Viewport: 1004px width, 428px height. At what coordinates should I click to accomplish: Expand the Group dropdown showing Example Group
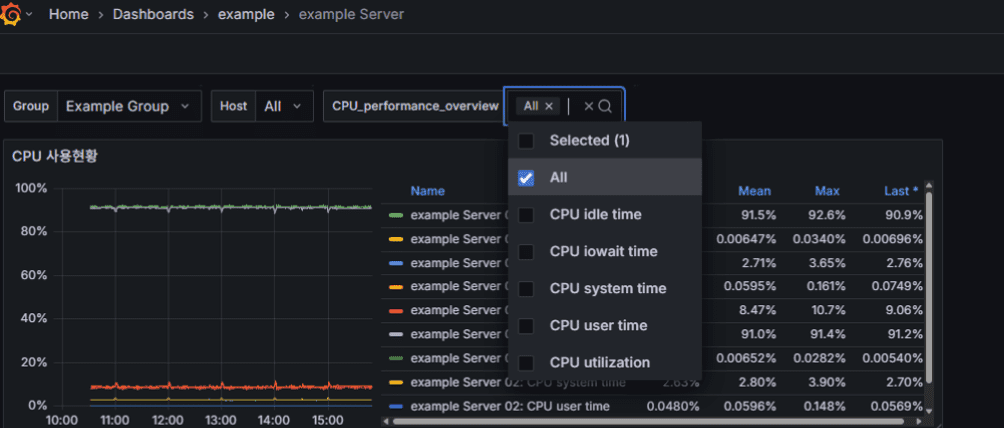pyautogui.click(x=129, y=106)
